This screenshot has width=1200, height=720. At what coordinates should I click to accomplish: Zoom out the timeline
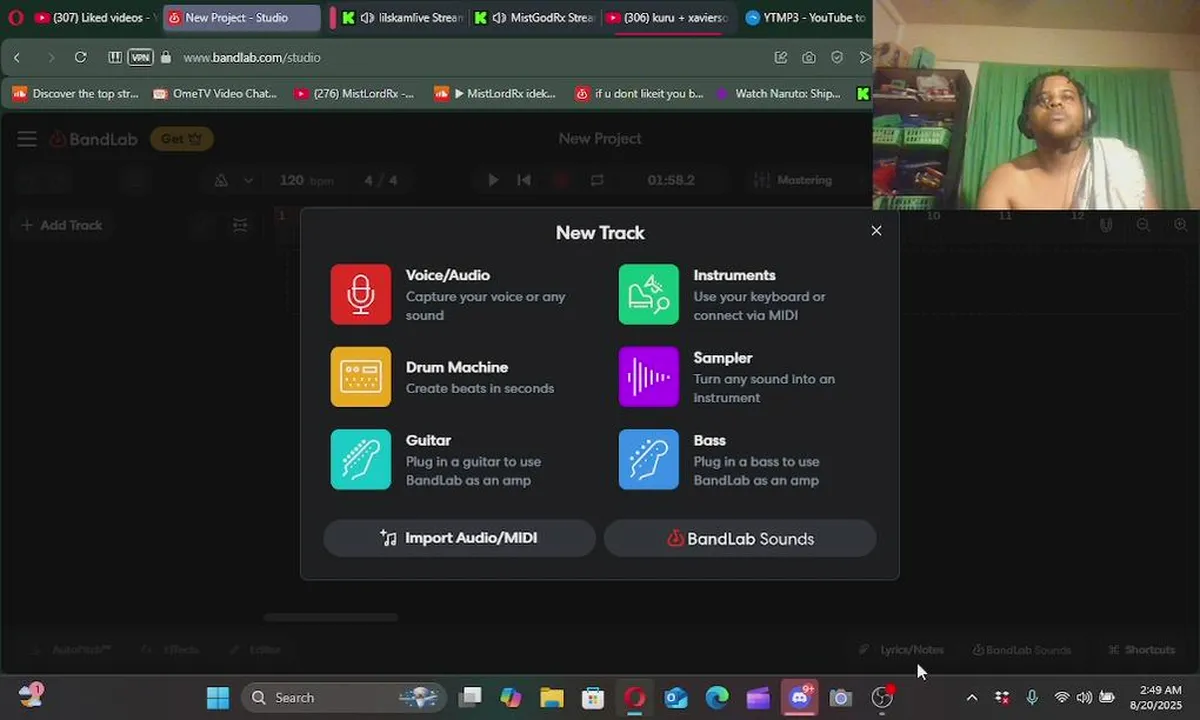click(1143, 225)
